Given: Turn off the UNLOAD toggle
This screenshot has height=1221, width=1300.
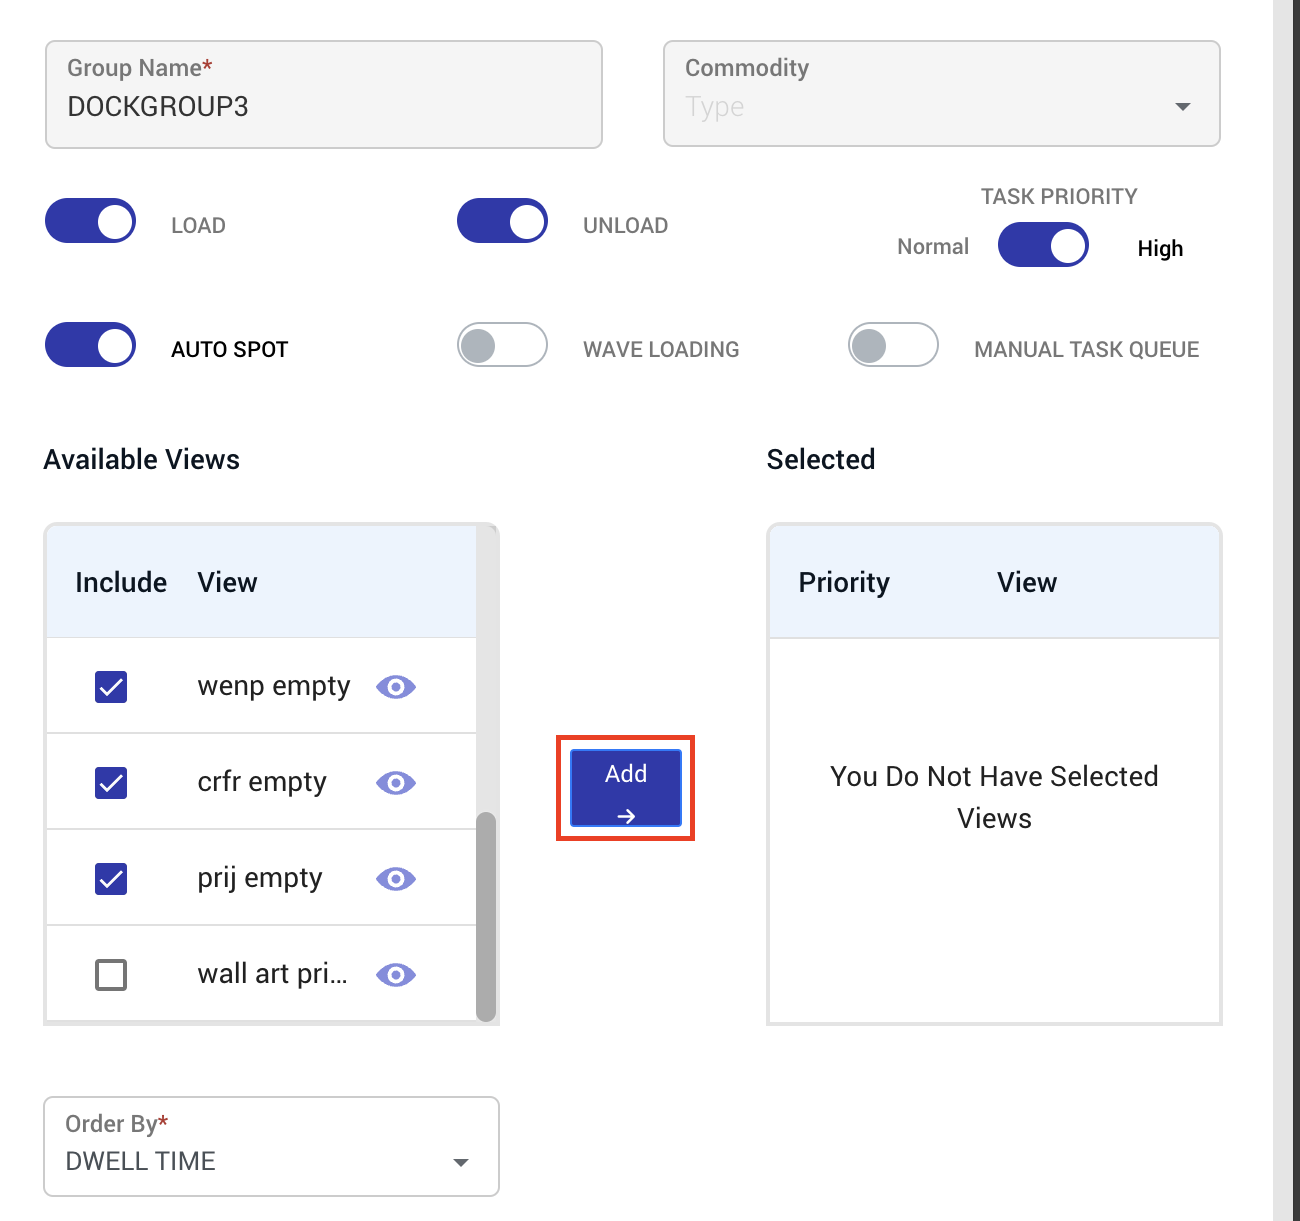Looking at the screenshot, I should tap(502, 221).
